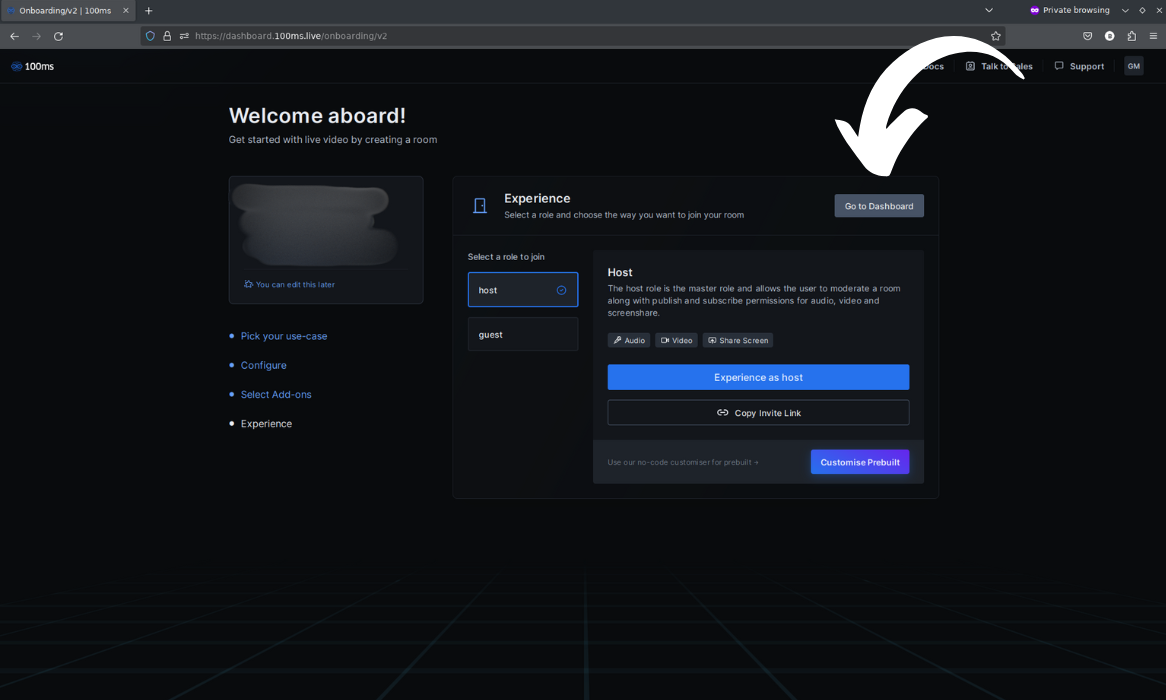This screenshot has height=700, width=1166.
Task: Select the host role option
Action: [523, 290]
